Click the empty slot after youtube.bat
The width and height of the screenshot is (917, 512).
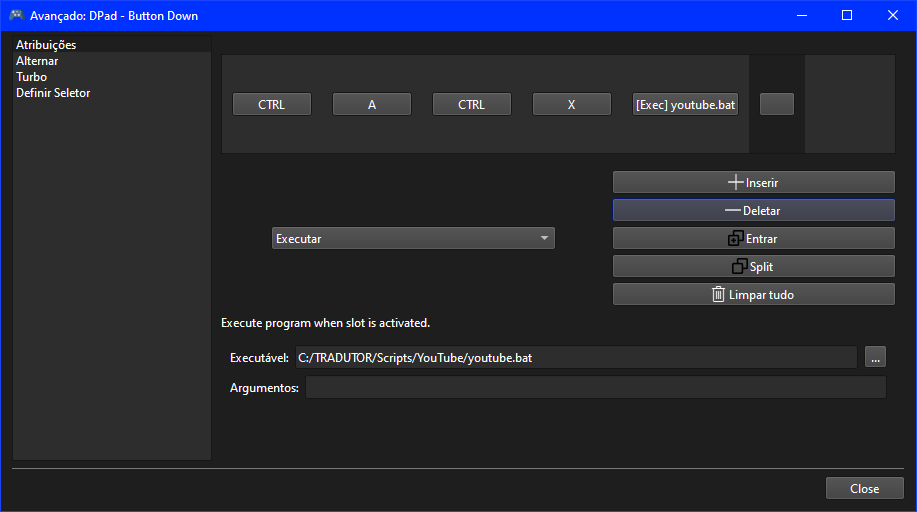point(777,104)
